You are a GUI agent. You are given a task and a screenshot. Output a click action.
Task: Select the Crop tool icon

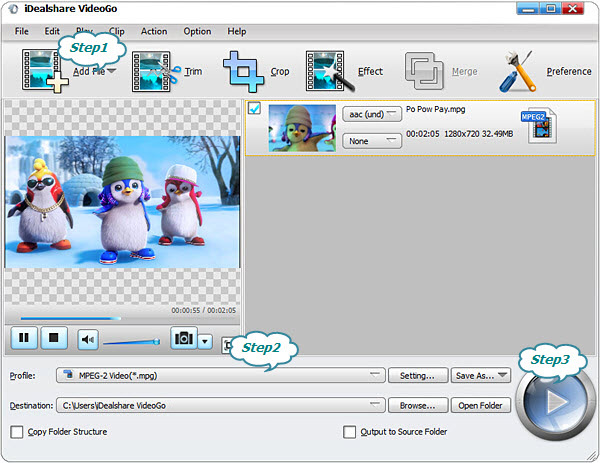click(x=243, y=72)
